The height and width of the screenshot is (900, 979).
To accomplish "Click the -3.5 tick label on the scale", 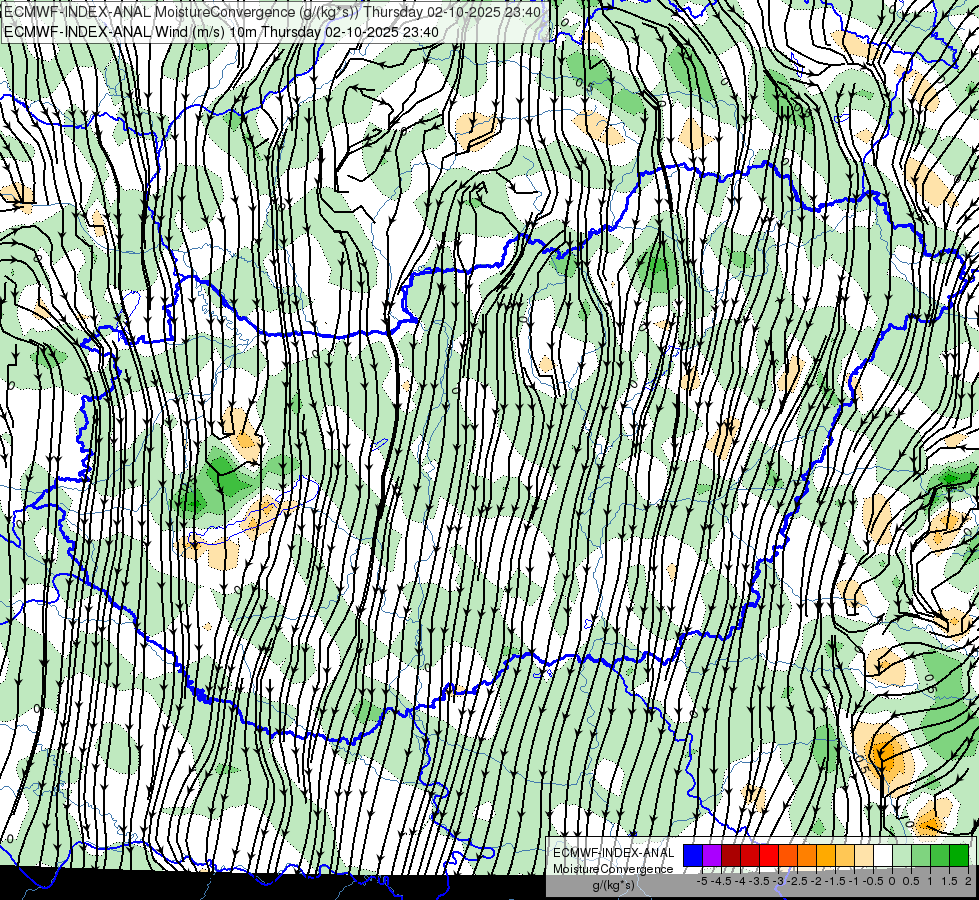I will 759,881.
